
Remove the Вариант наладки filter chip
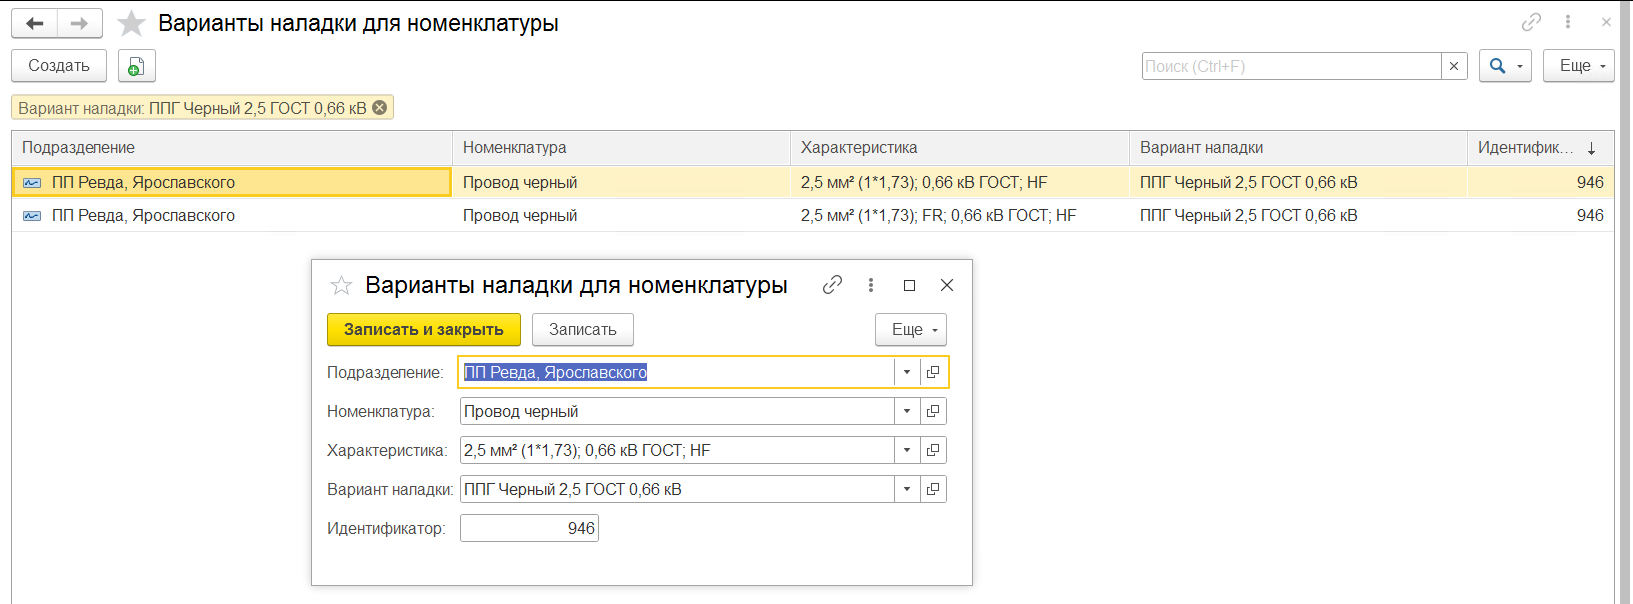tap(380, 108)
